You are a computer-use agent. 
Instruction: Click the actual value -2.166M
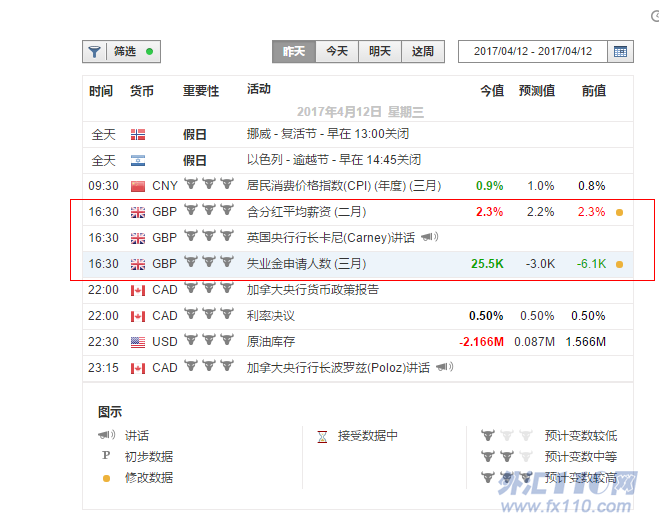pos(481,342)
